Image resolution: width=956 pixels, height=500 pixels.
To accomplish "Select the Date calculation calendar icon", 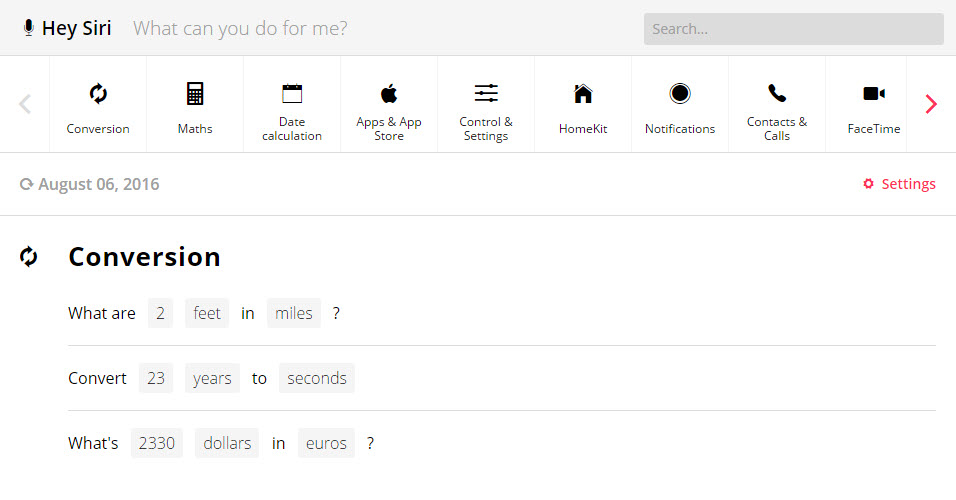I will point(292,94).
